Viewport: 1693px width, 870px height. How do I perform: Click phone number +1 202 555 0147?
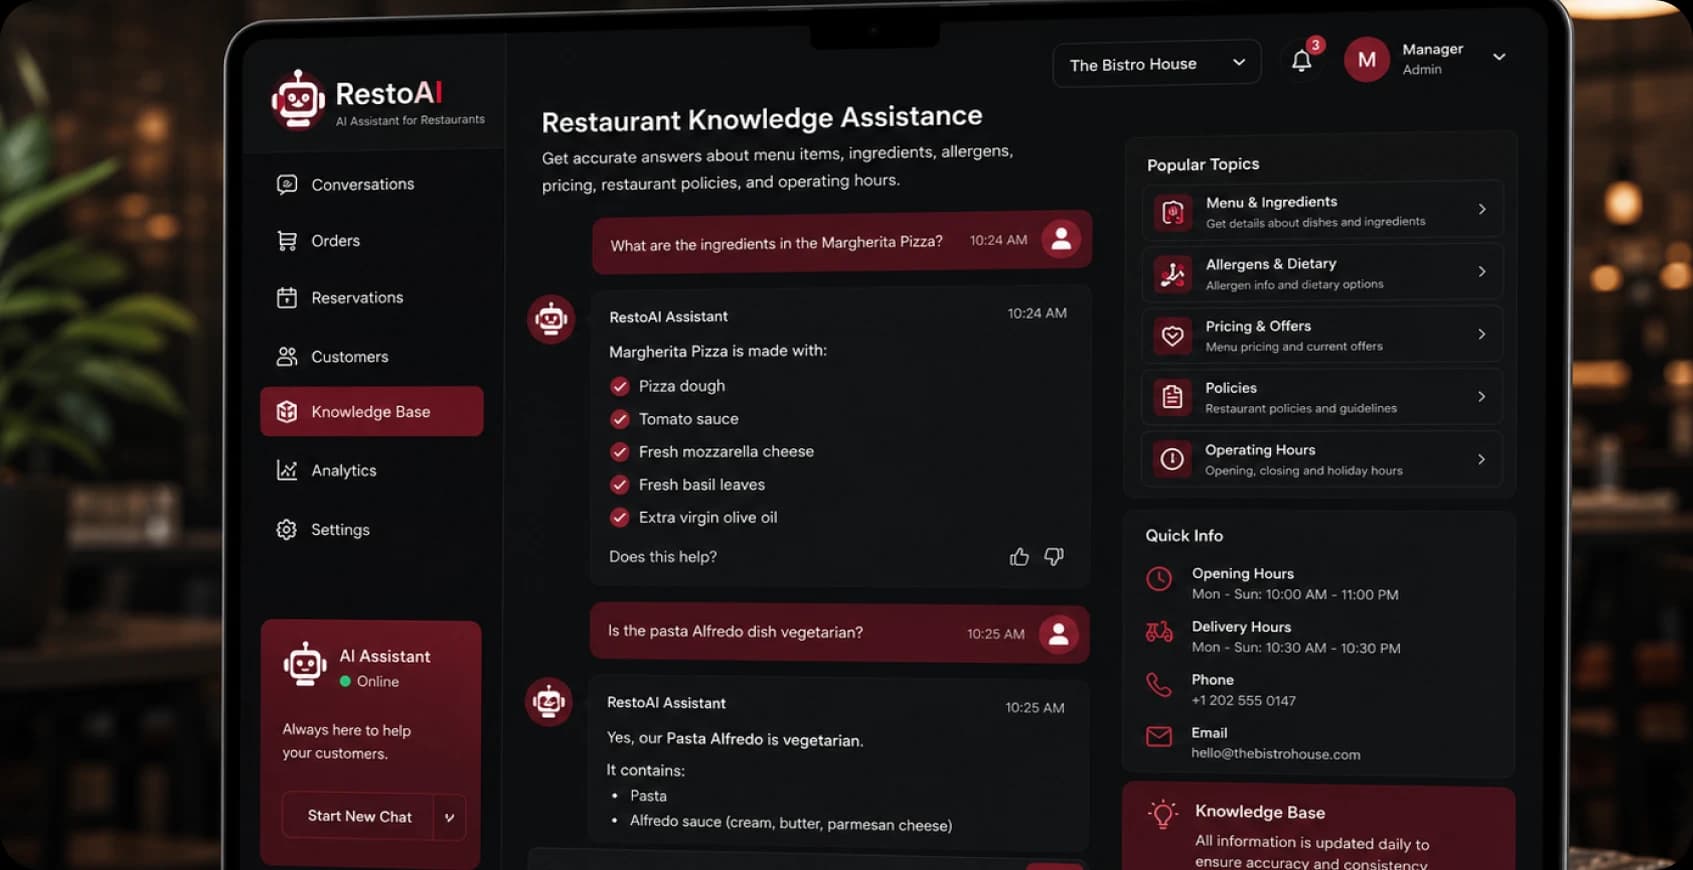pos(1243,701)
